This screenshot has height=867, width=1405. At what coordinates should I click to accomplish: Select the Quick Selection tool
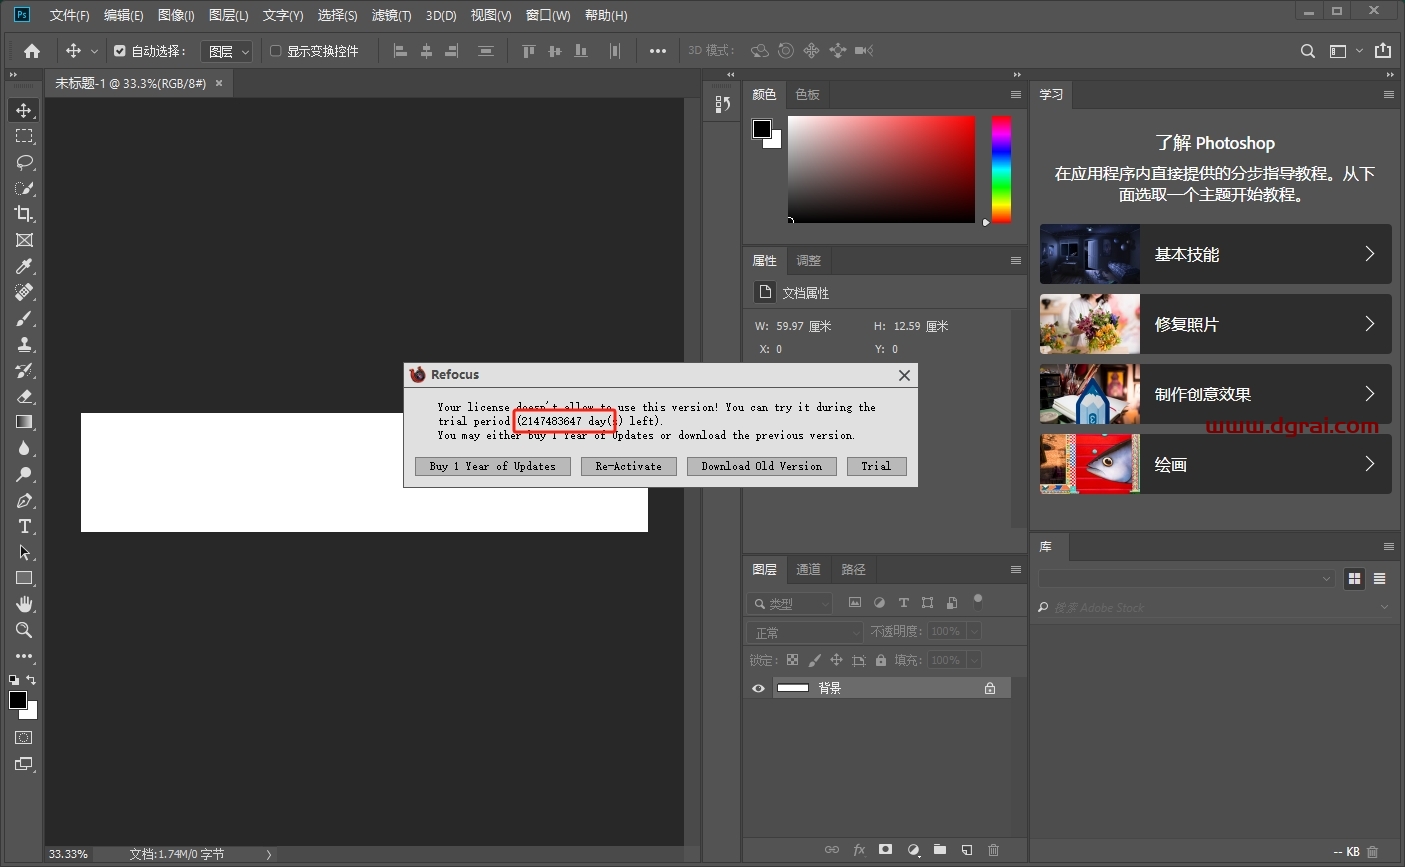tap(24, 188)
